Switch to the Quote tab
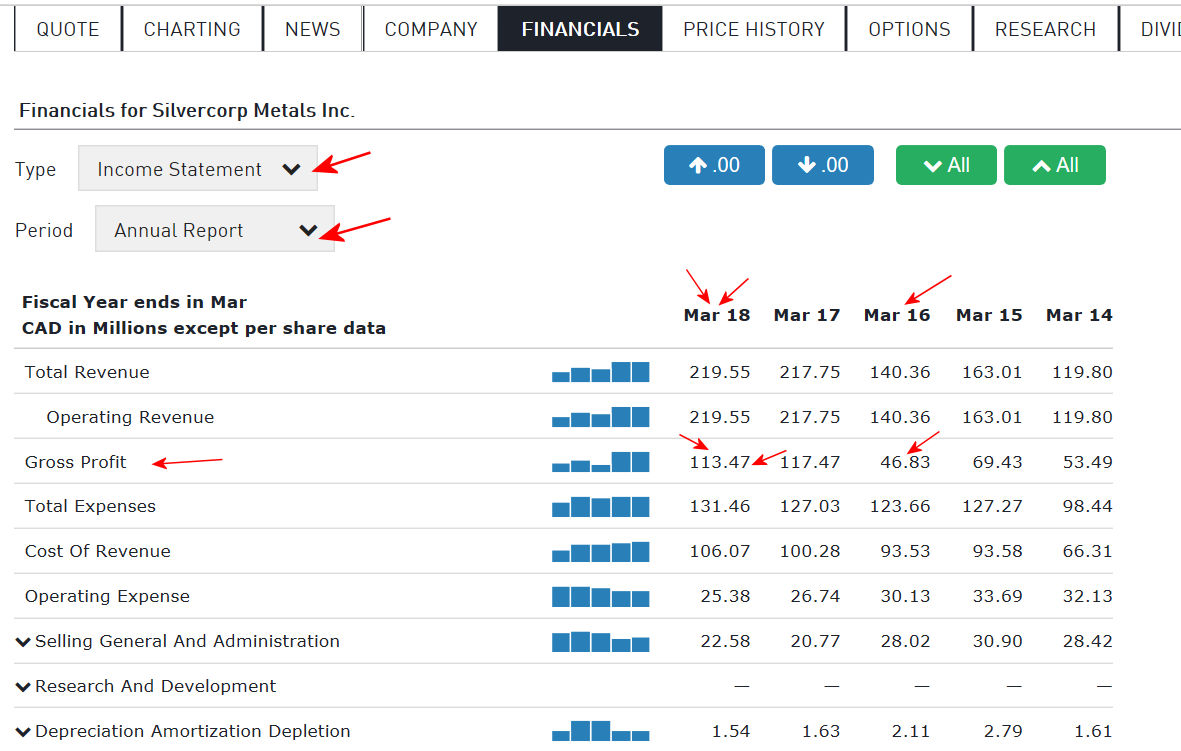The height and width of the screenshot is (751, 1181). coord(68,29)
